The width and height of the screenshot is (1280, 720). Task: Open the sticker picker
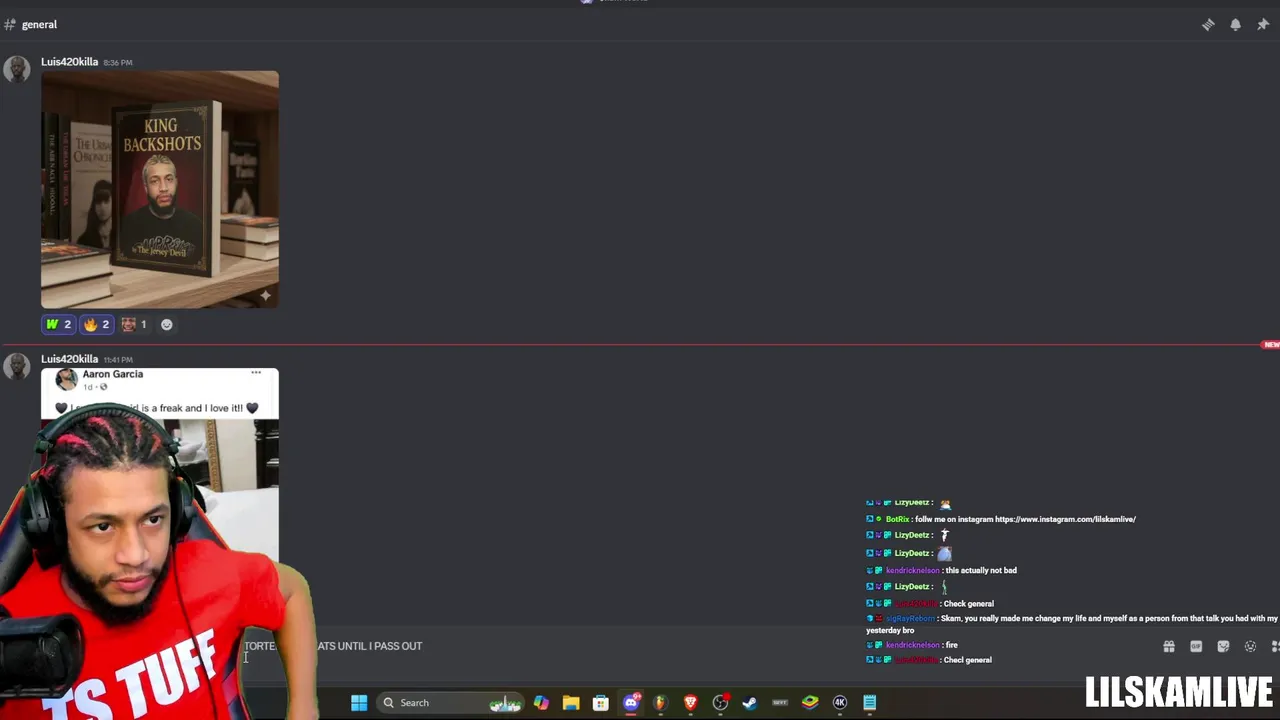point(1223,647)
